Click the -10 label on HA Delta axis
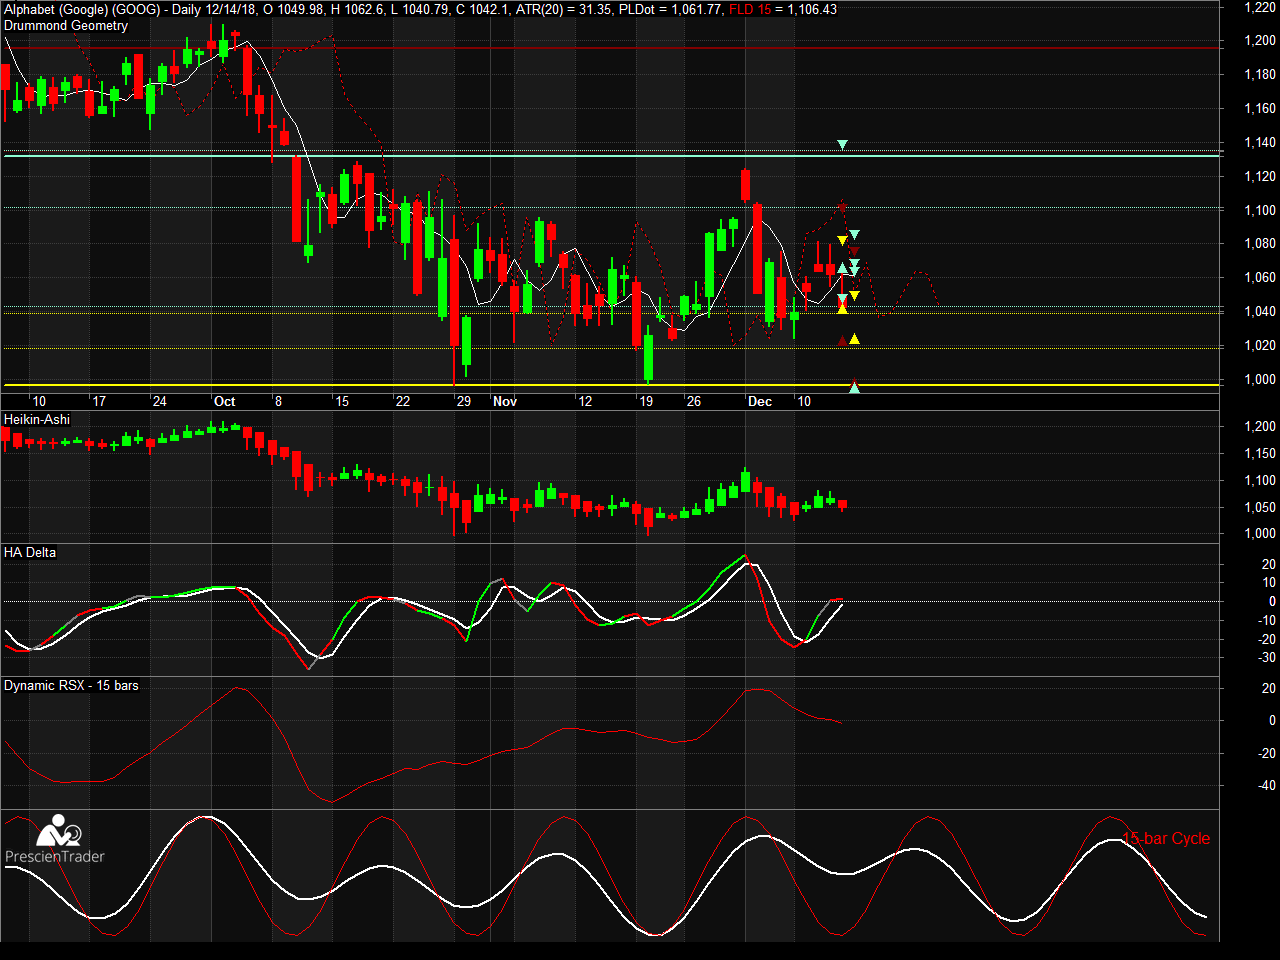This screenshot has height=960, width=1280. (1266, 620)
